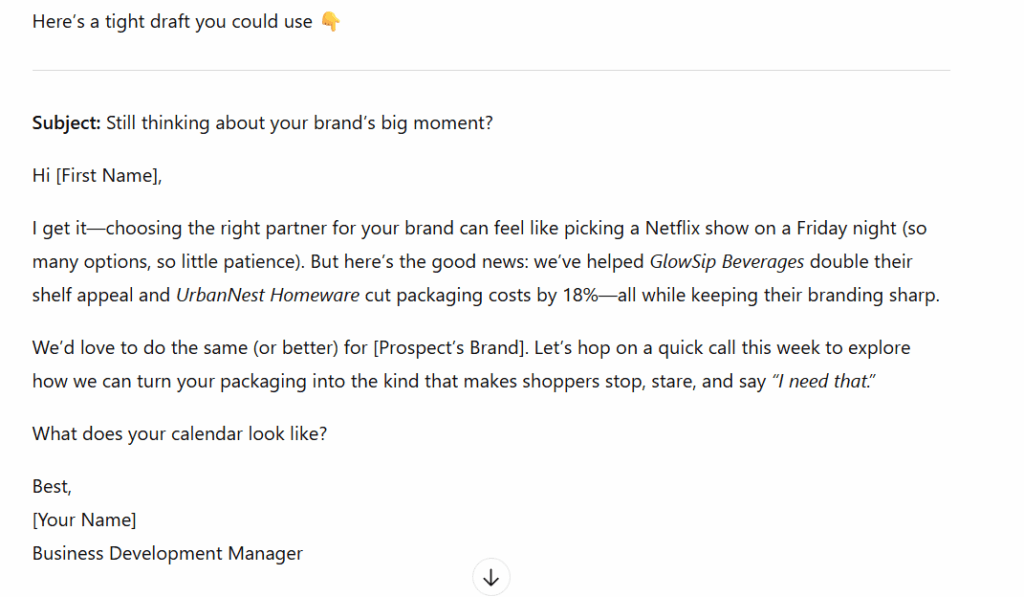Click the "[Your Name]" signature placeholder

(84, 520)
